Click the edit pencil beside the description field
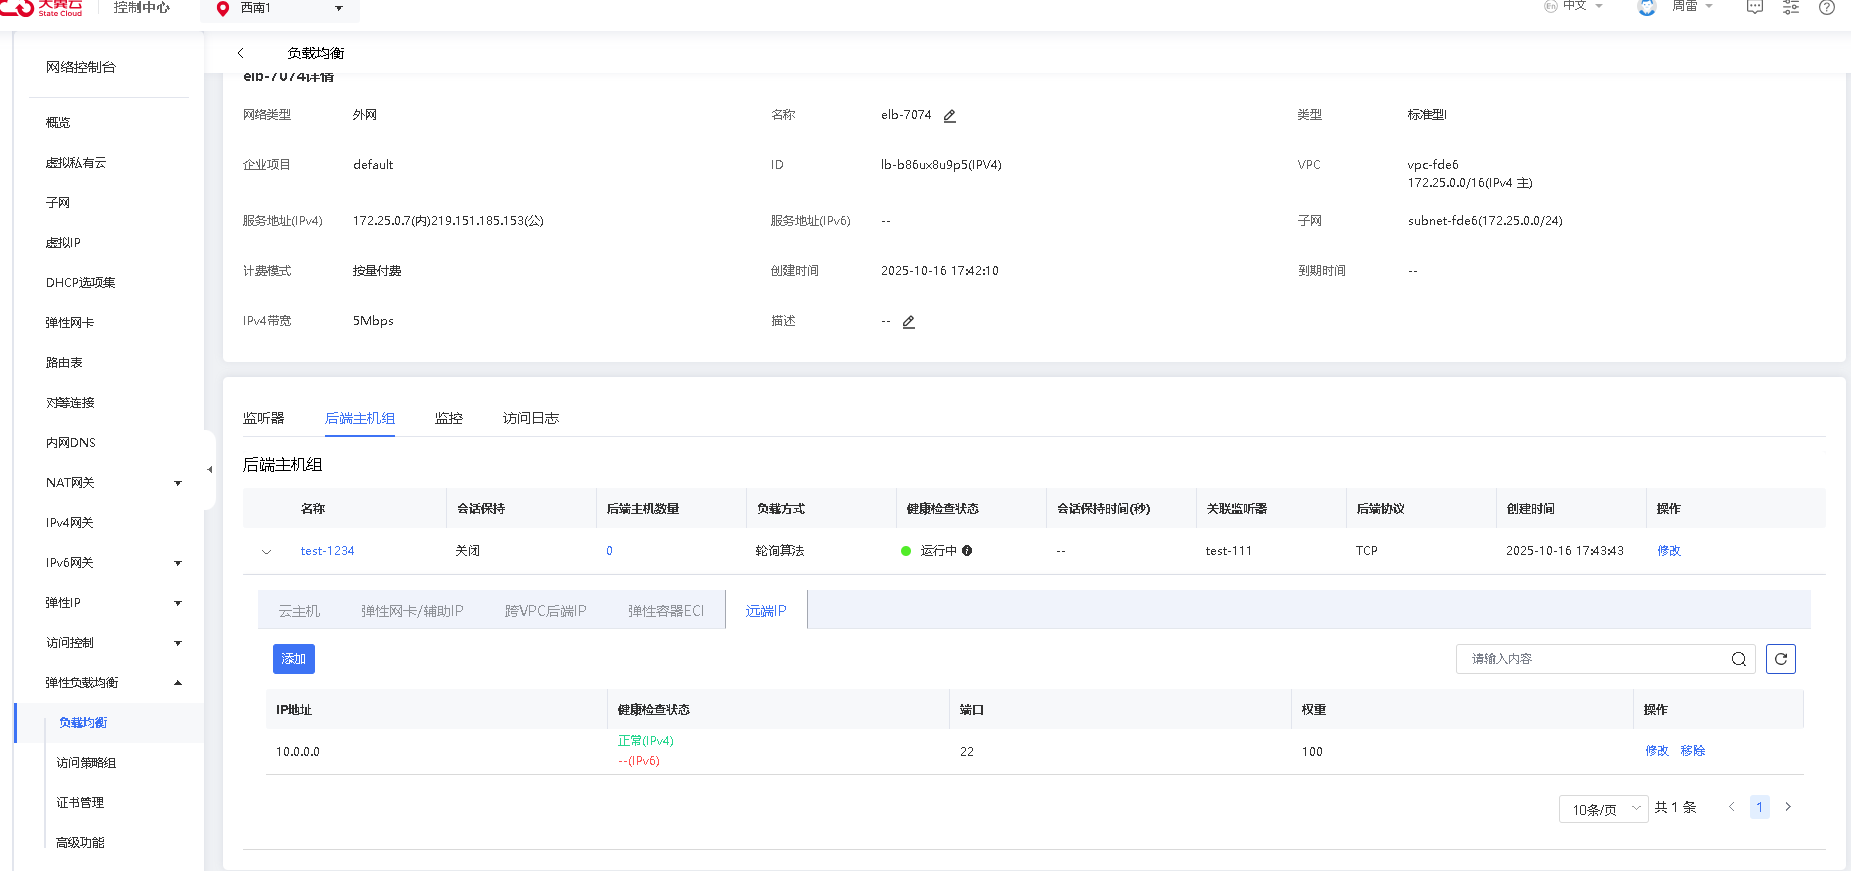The width and height of the screenshot is (1851, 871). click(909, 322)
